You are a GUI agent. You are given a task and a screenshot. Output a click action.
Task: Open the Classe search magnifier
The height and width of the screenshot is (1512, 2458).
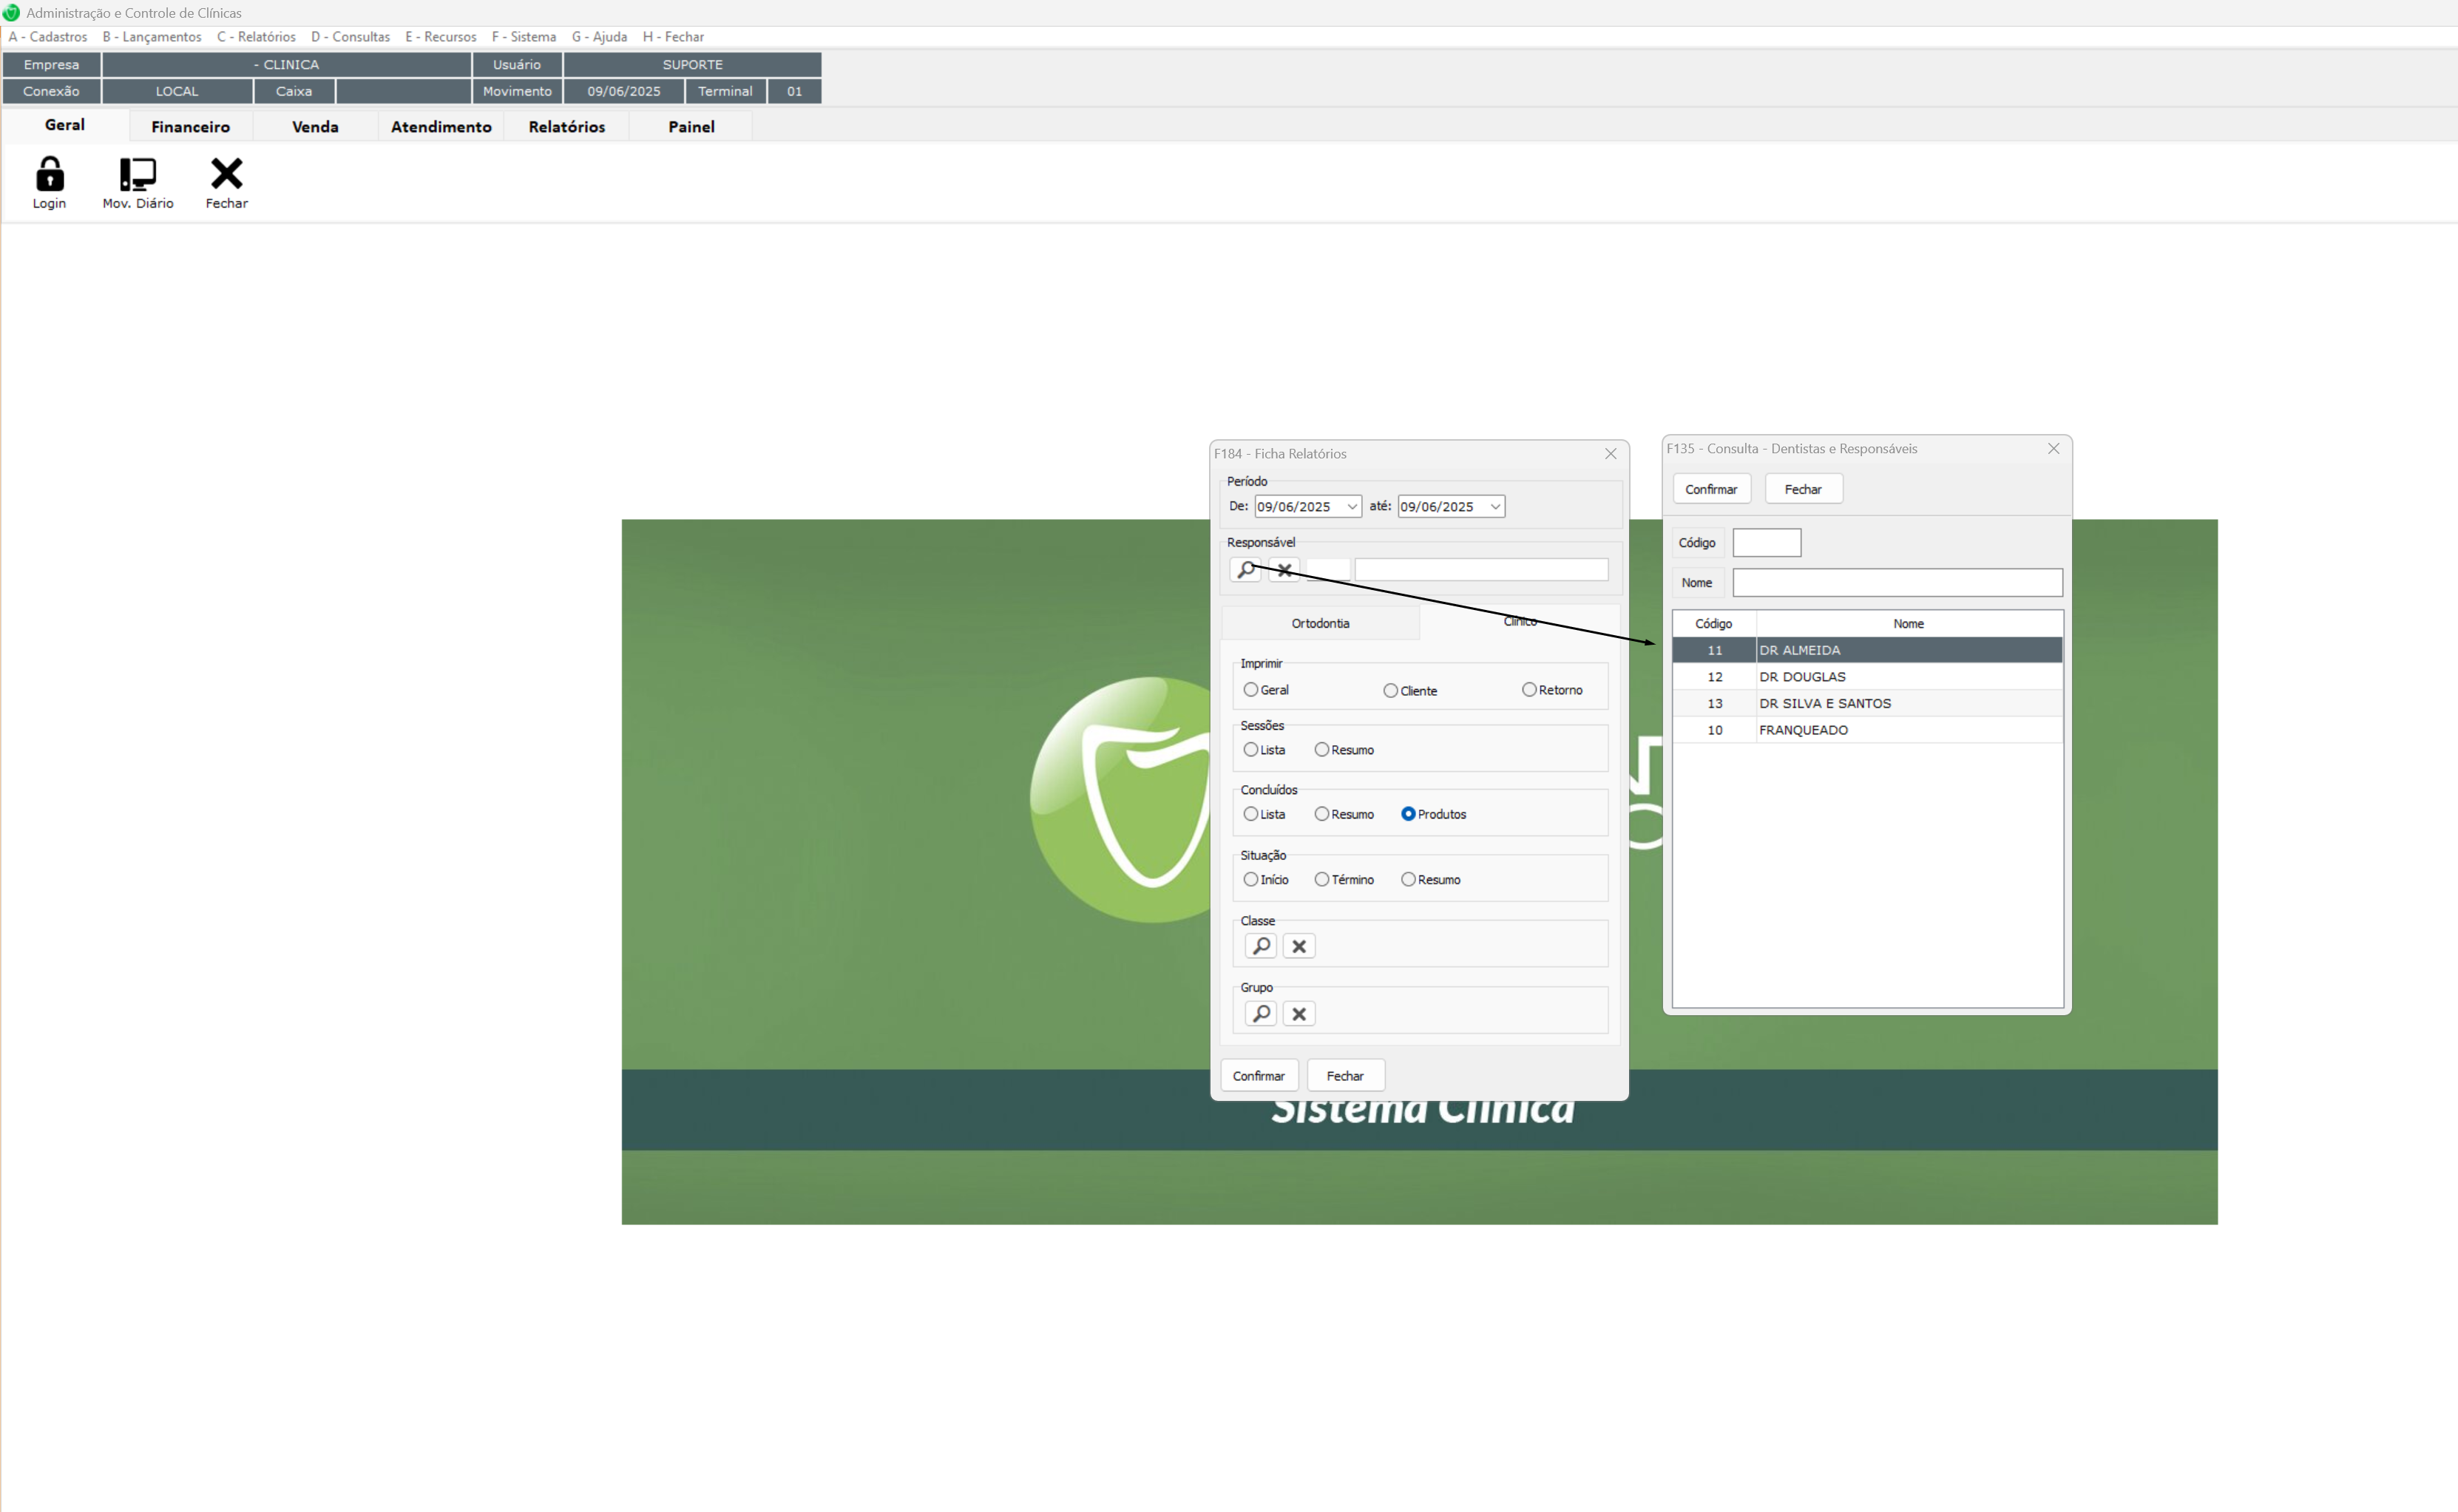click(1261, 946)
